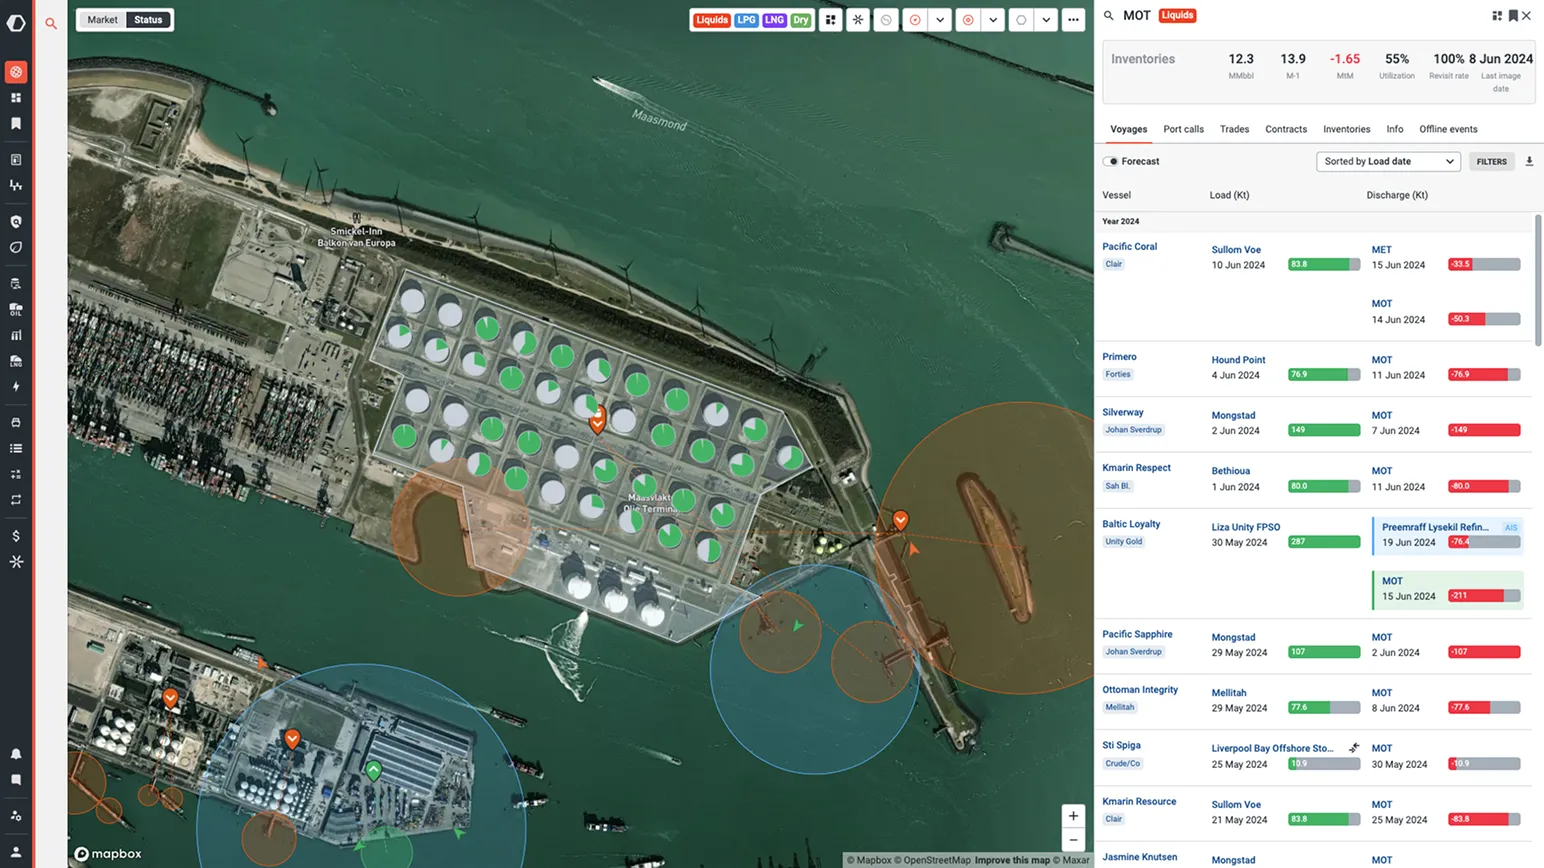Open the user profile icon in the sidebar

(x=16, y=852)
